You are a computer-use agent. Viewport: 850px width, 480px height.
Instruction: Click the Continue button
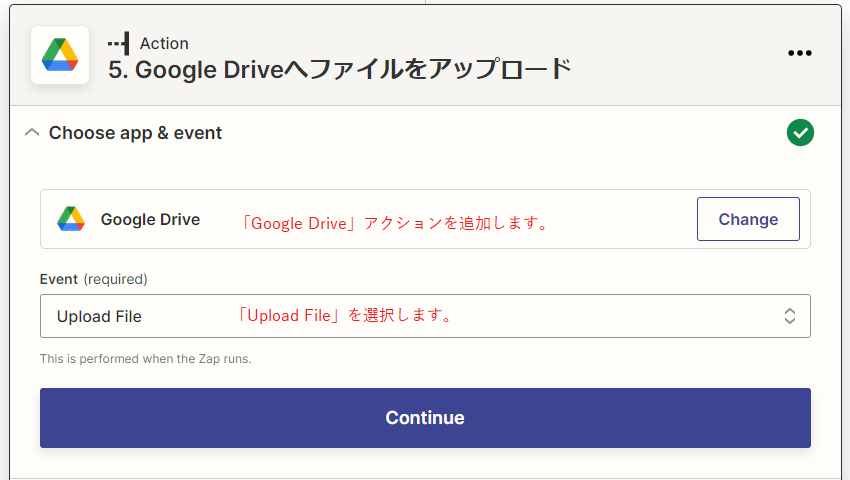425,418
